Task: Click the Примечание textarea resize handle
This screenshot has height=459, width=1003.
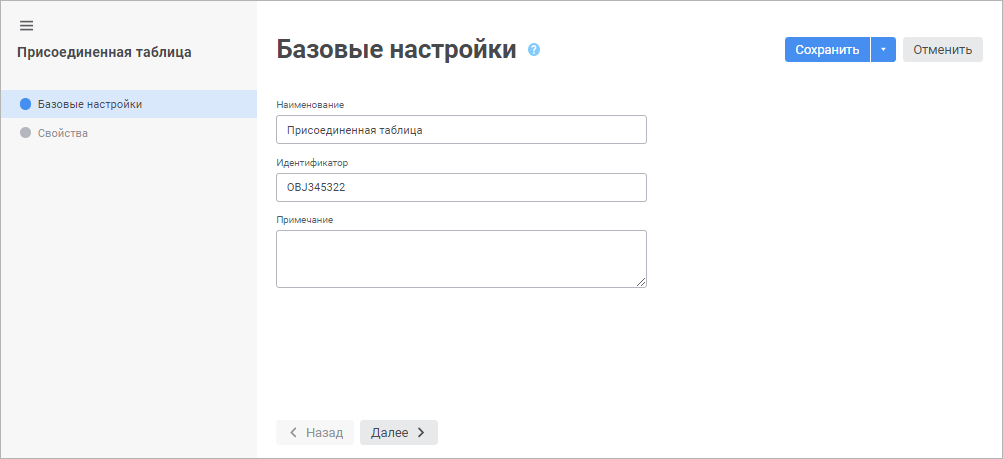Action: 641,282
